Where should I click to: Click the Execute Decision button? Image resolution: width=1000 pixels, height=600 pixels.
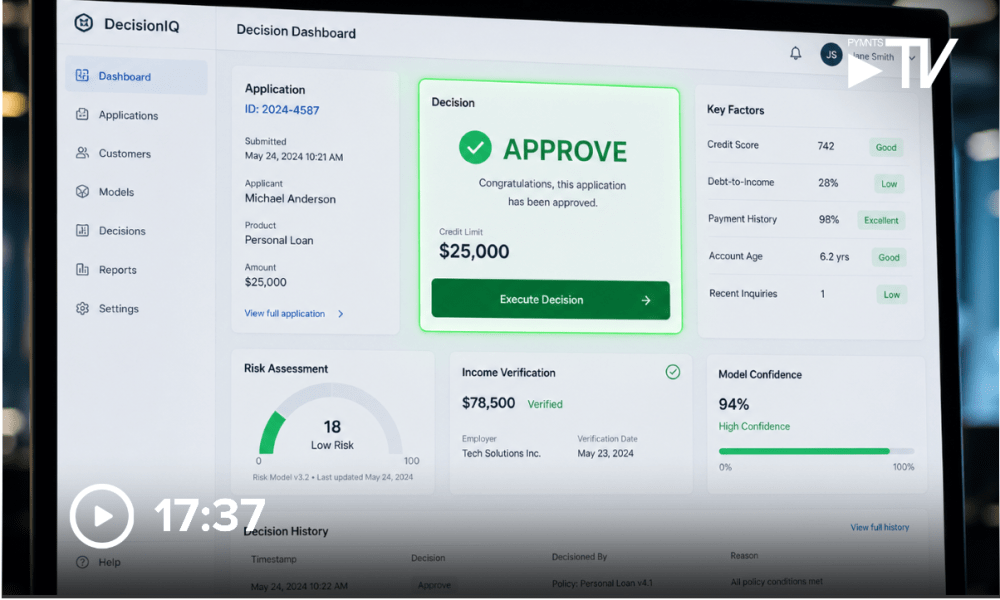coord(550,299)
